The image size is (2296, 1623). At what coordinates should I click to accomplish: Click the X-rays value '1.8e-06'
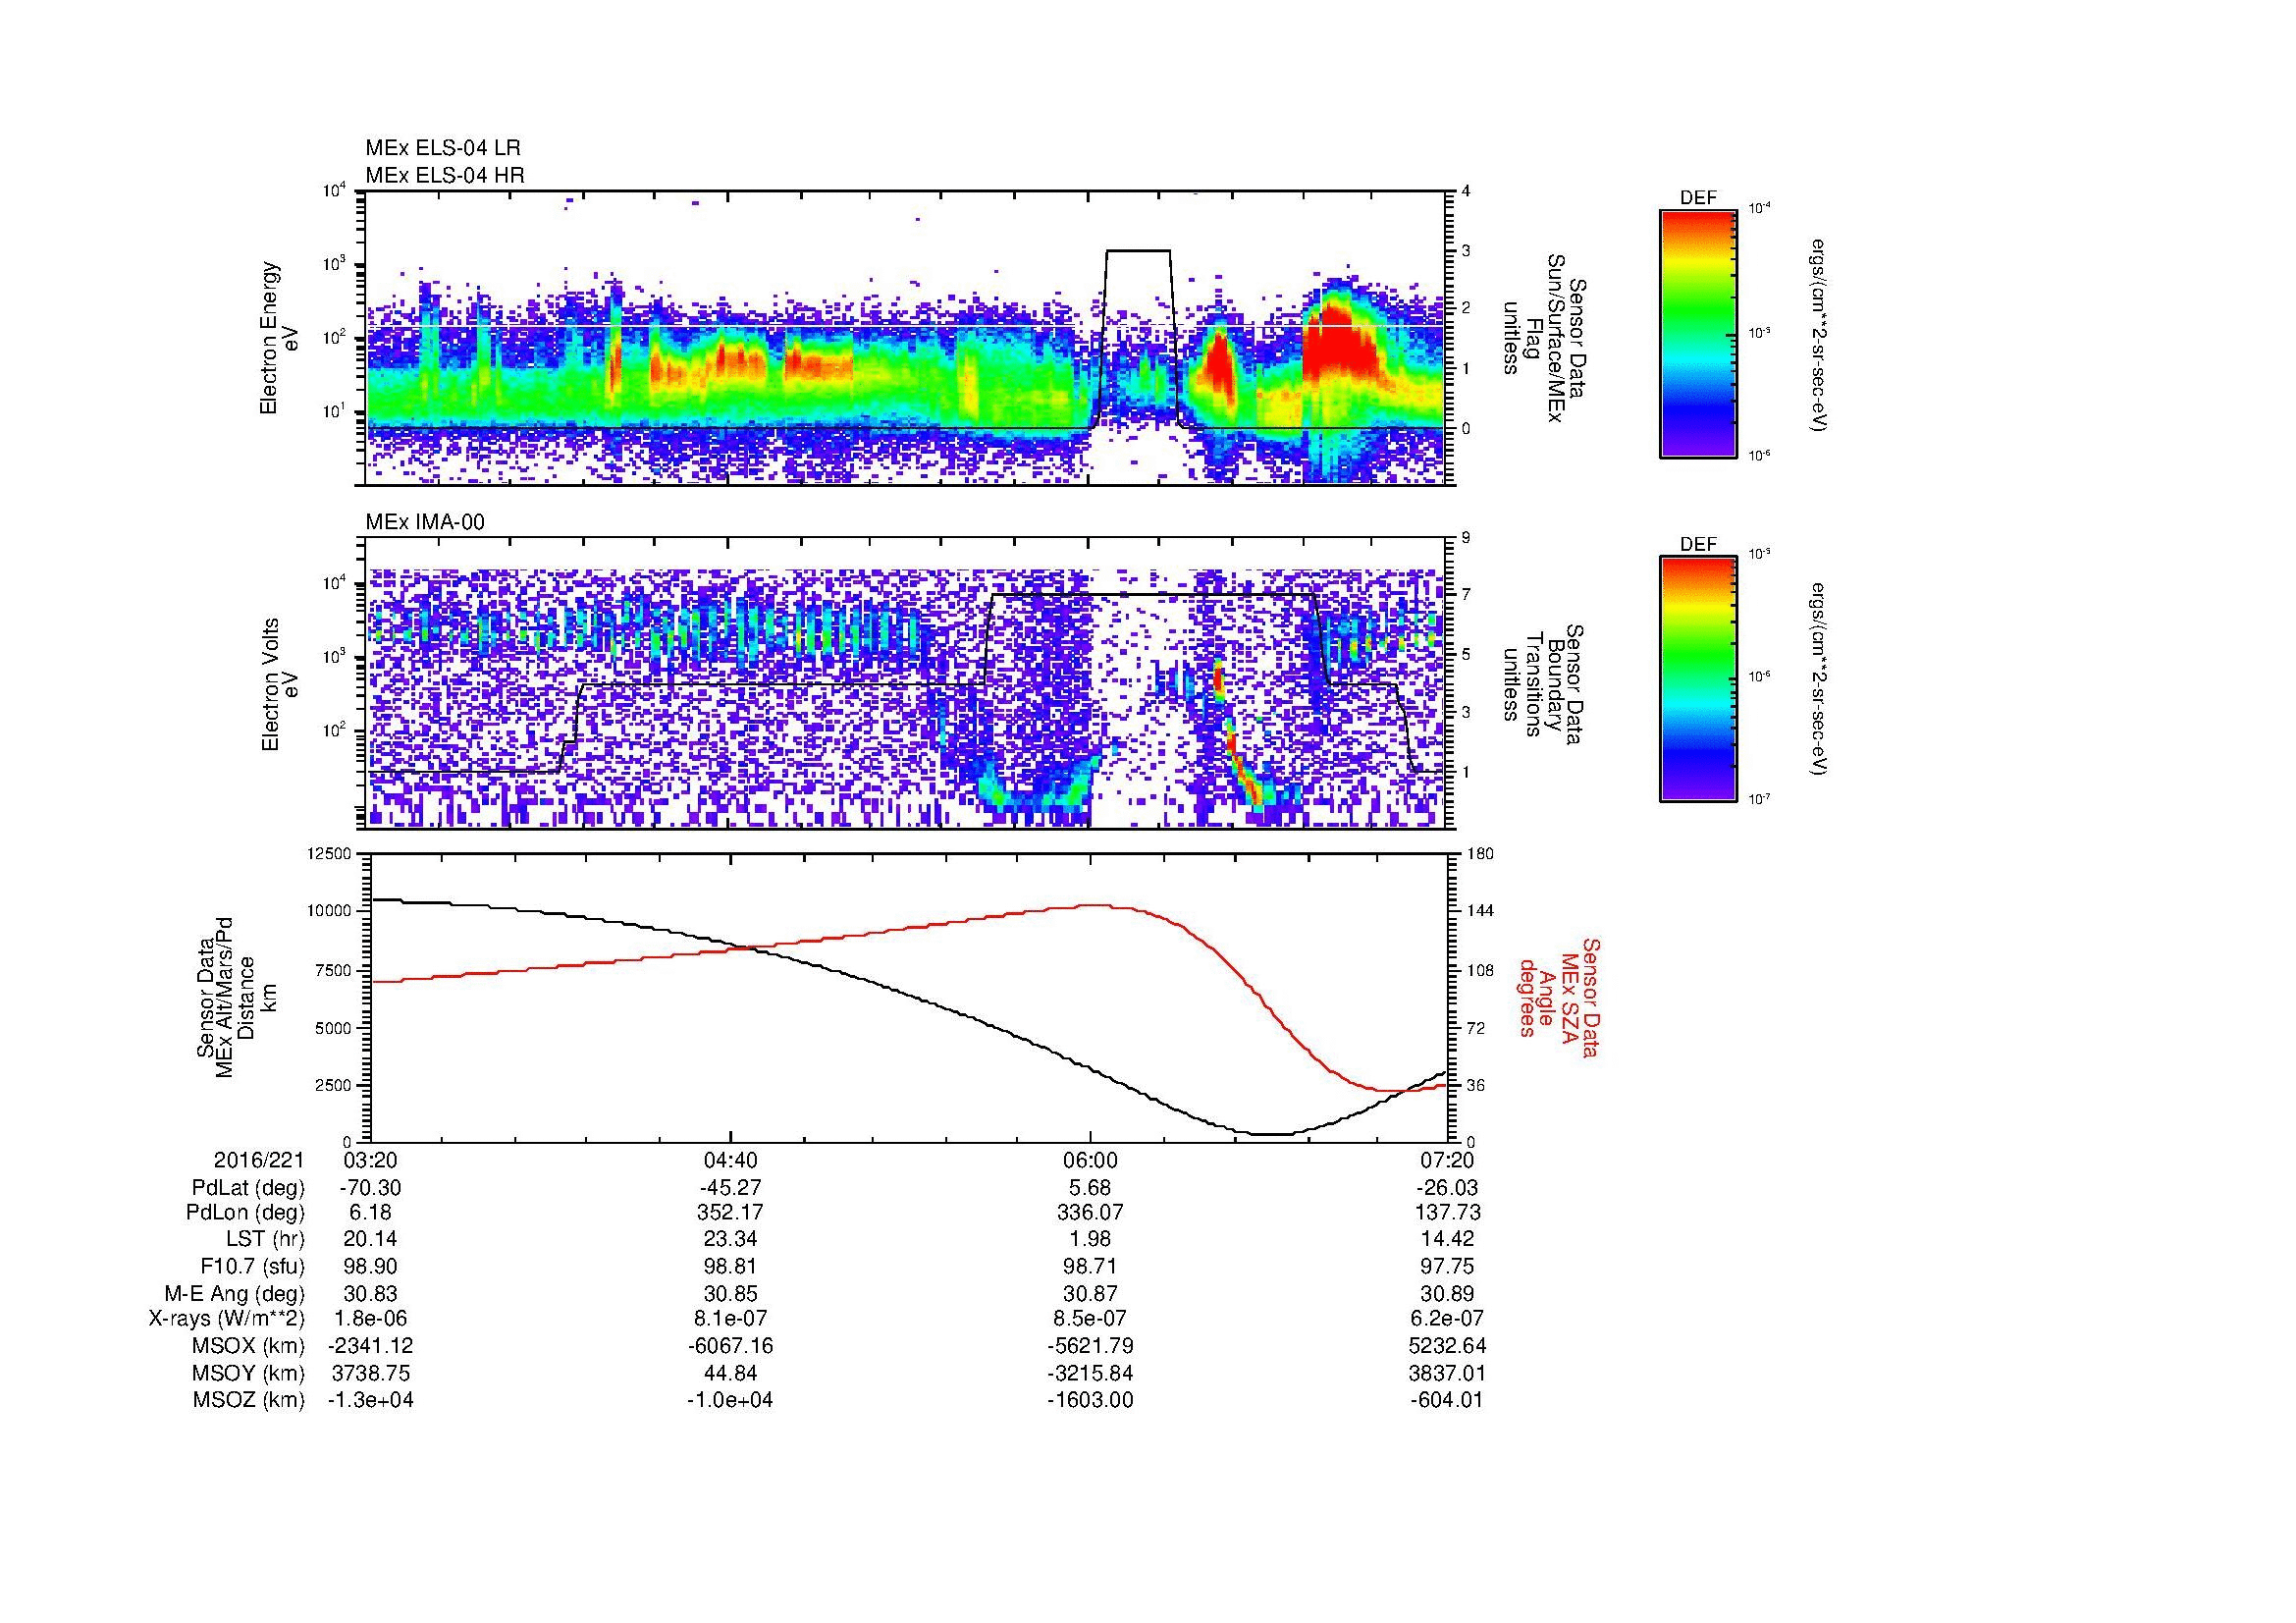coord(371,1319)
